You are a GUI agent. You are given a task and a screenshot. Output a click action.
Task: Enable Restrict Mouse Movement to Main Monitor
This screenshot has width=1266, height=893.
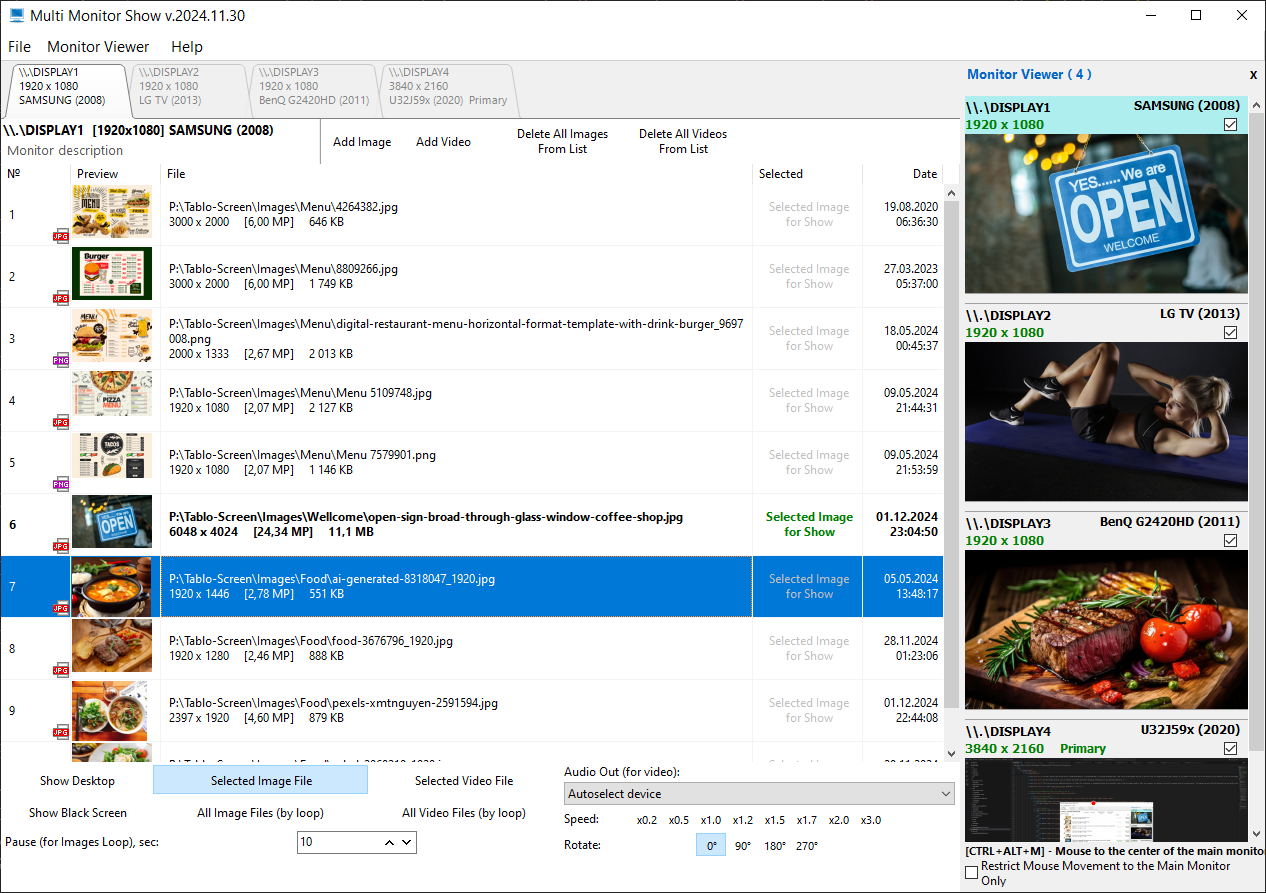971,873
